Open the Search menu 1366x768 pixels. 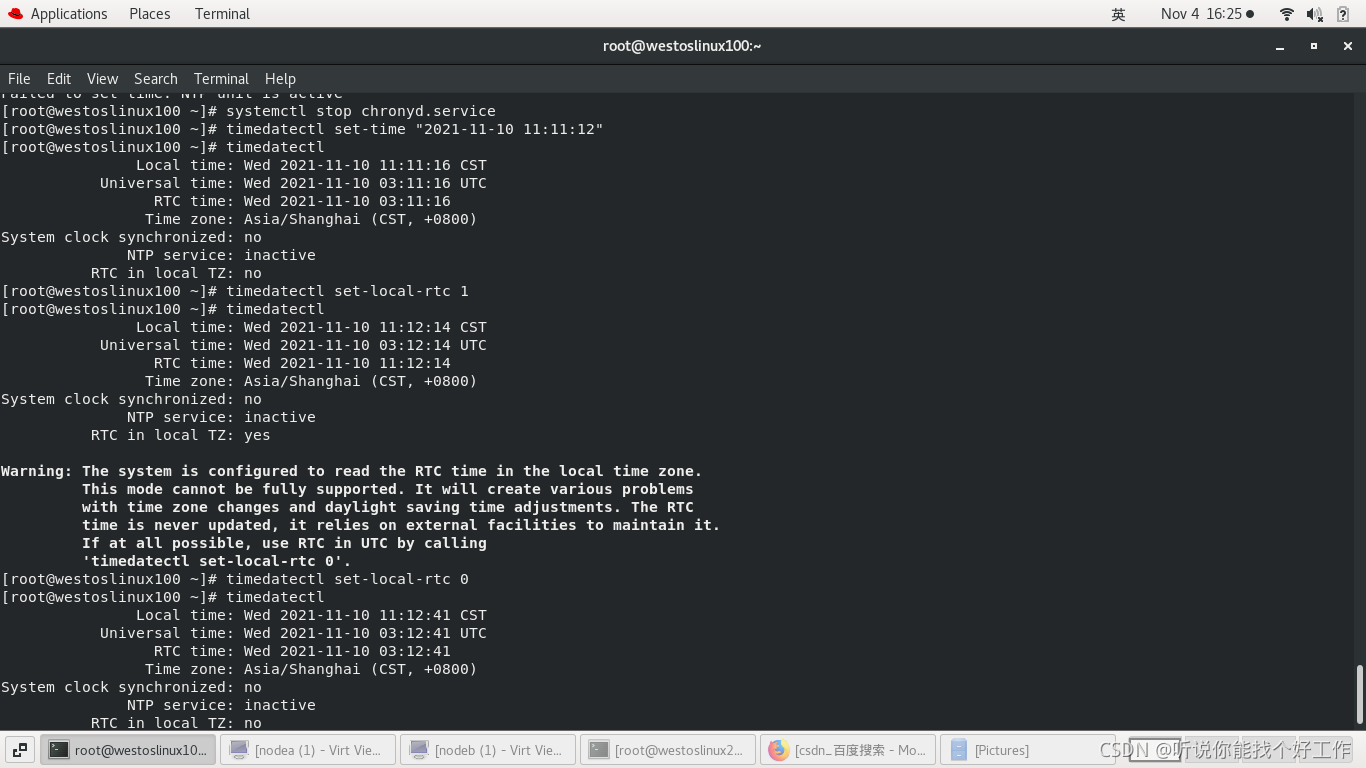coord(156,79)
